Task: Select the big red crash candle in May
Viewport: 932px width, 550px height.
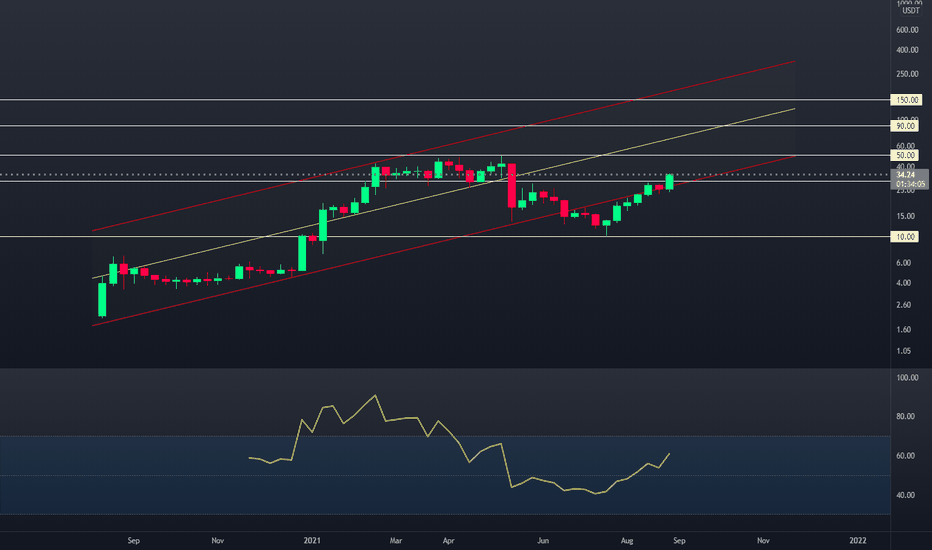Action: pyautogui.click(x=511, y=185)
